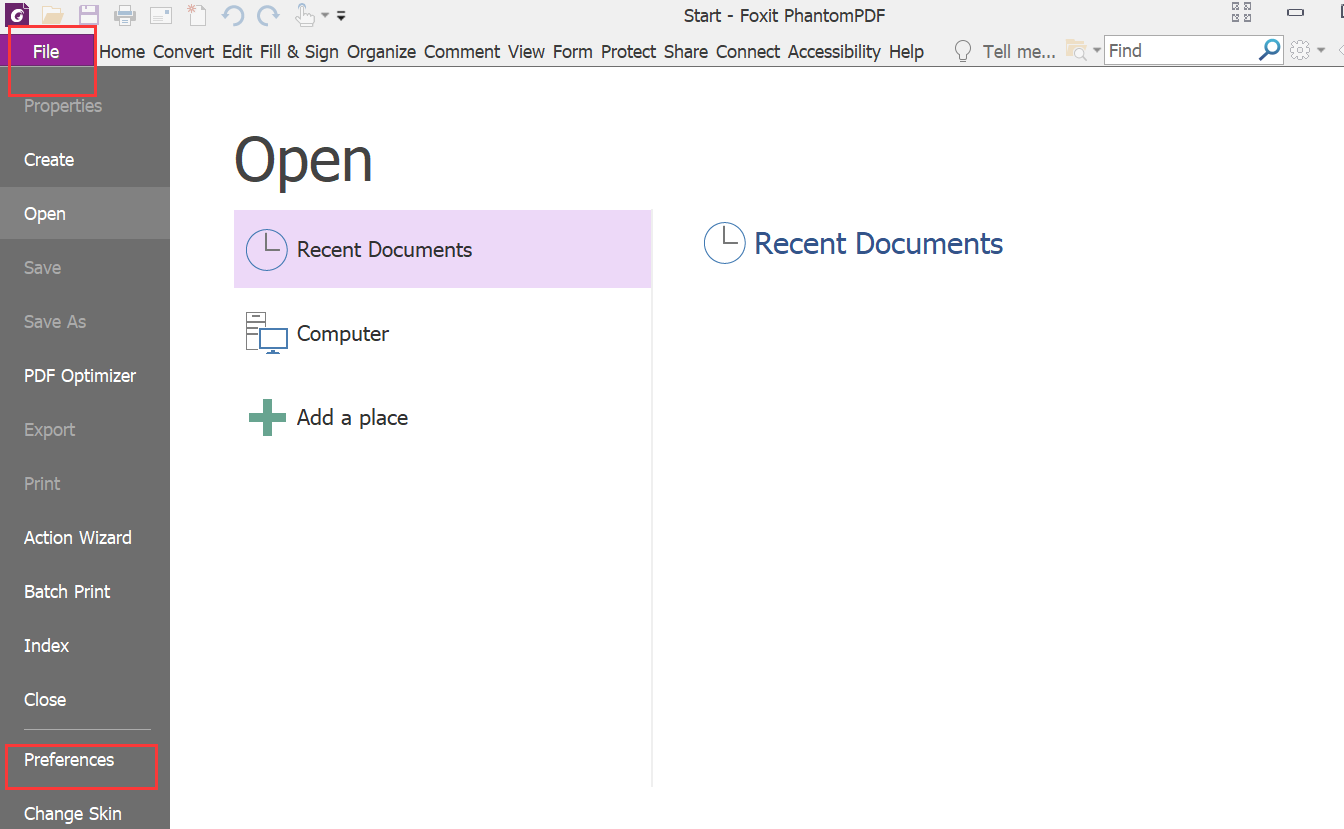Select Batch Print in the sidebar
Screen dimensions: 1344x829
67,592
